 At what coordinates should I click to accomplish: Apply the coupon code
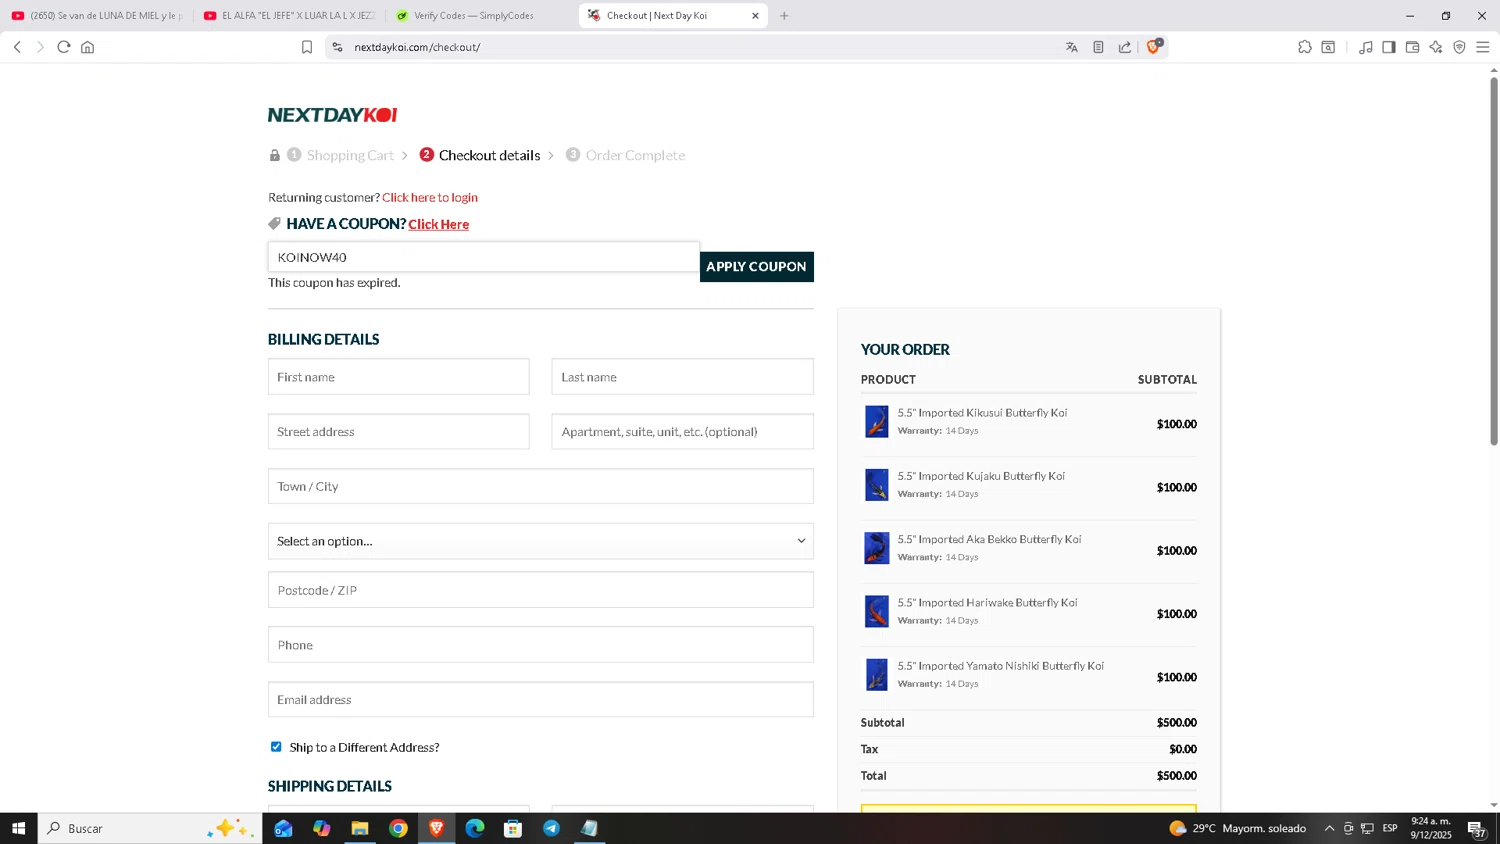757,267
